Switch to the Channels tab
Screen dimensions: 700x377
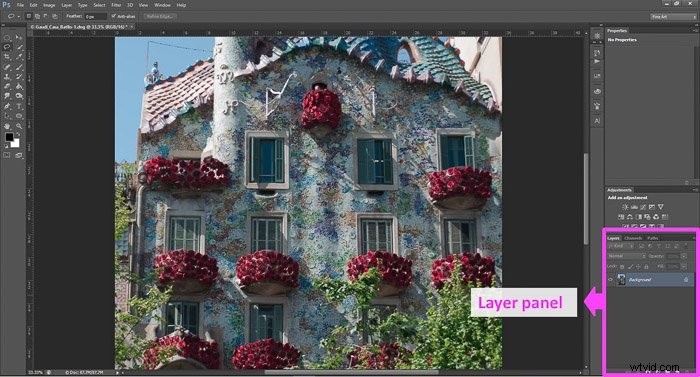633,238
